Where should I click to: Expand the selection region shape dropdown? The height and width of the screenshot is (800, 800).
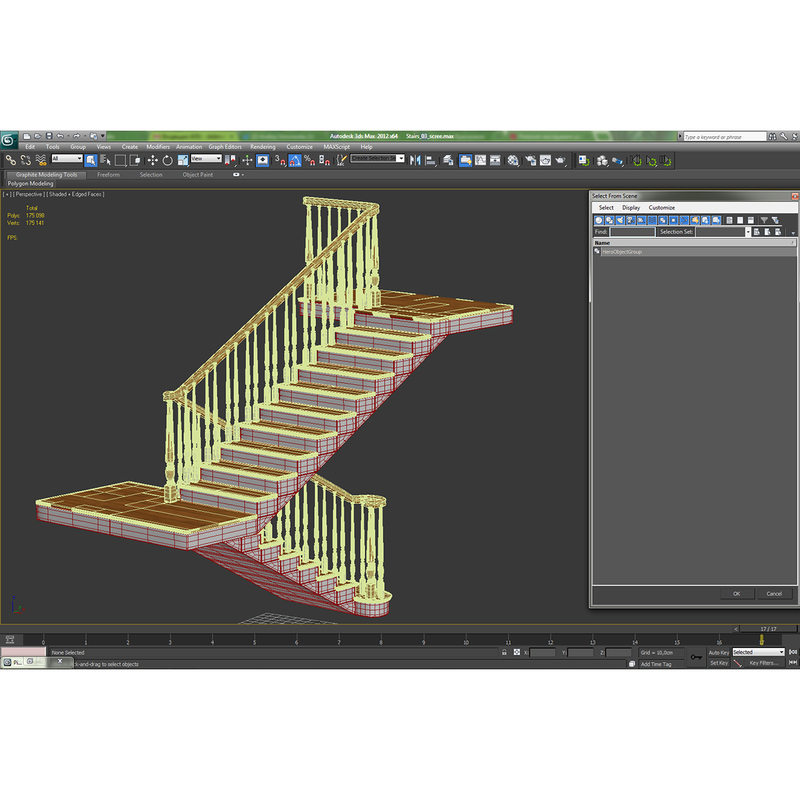pyautogui.click(x=119, y=160)
